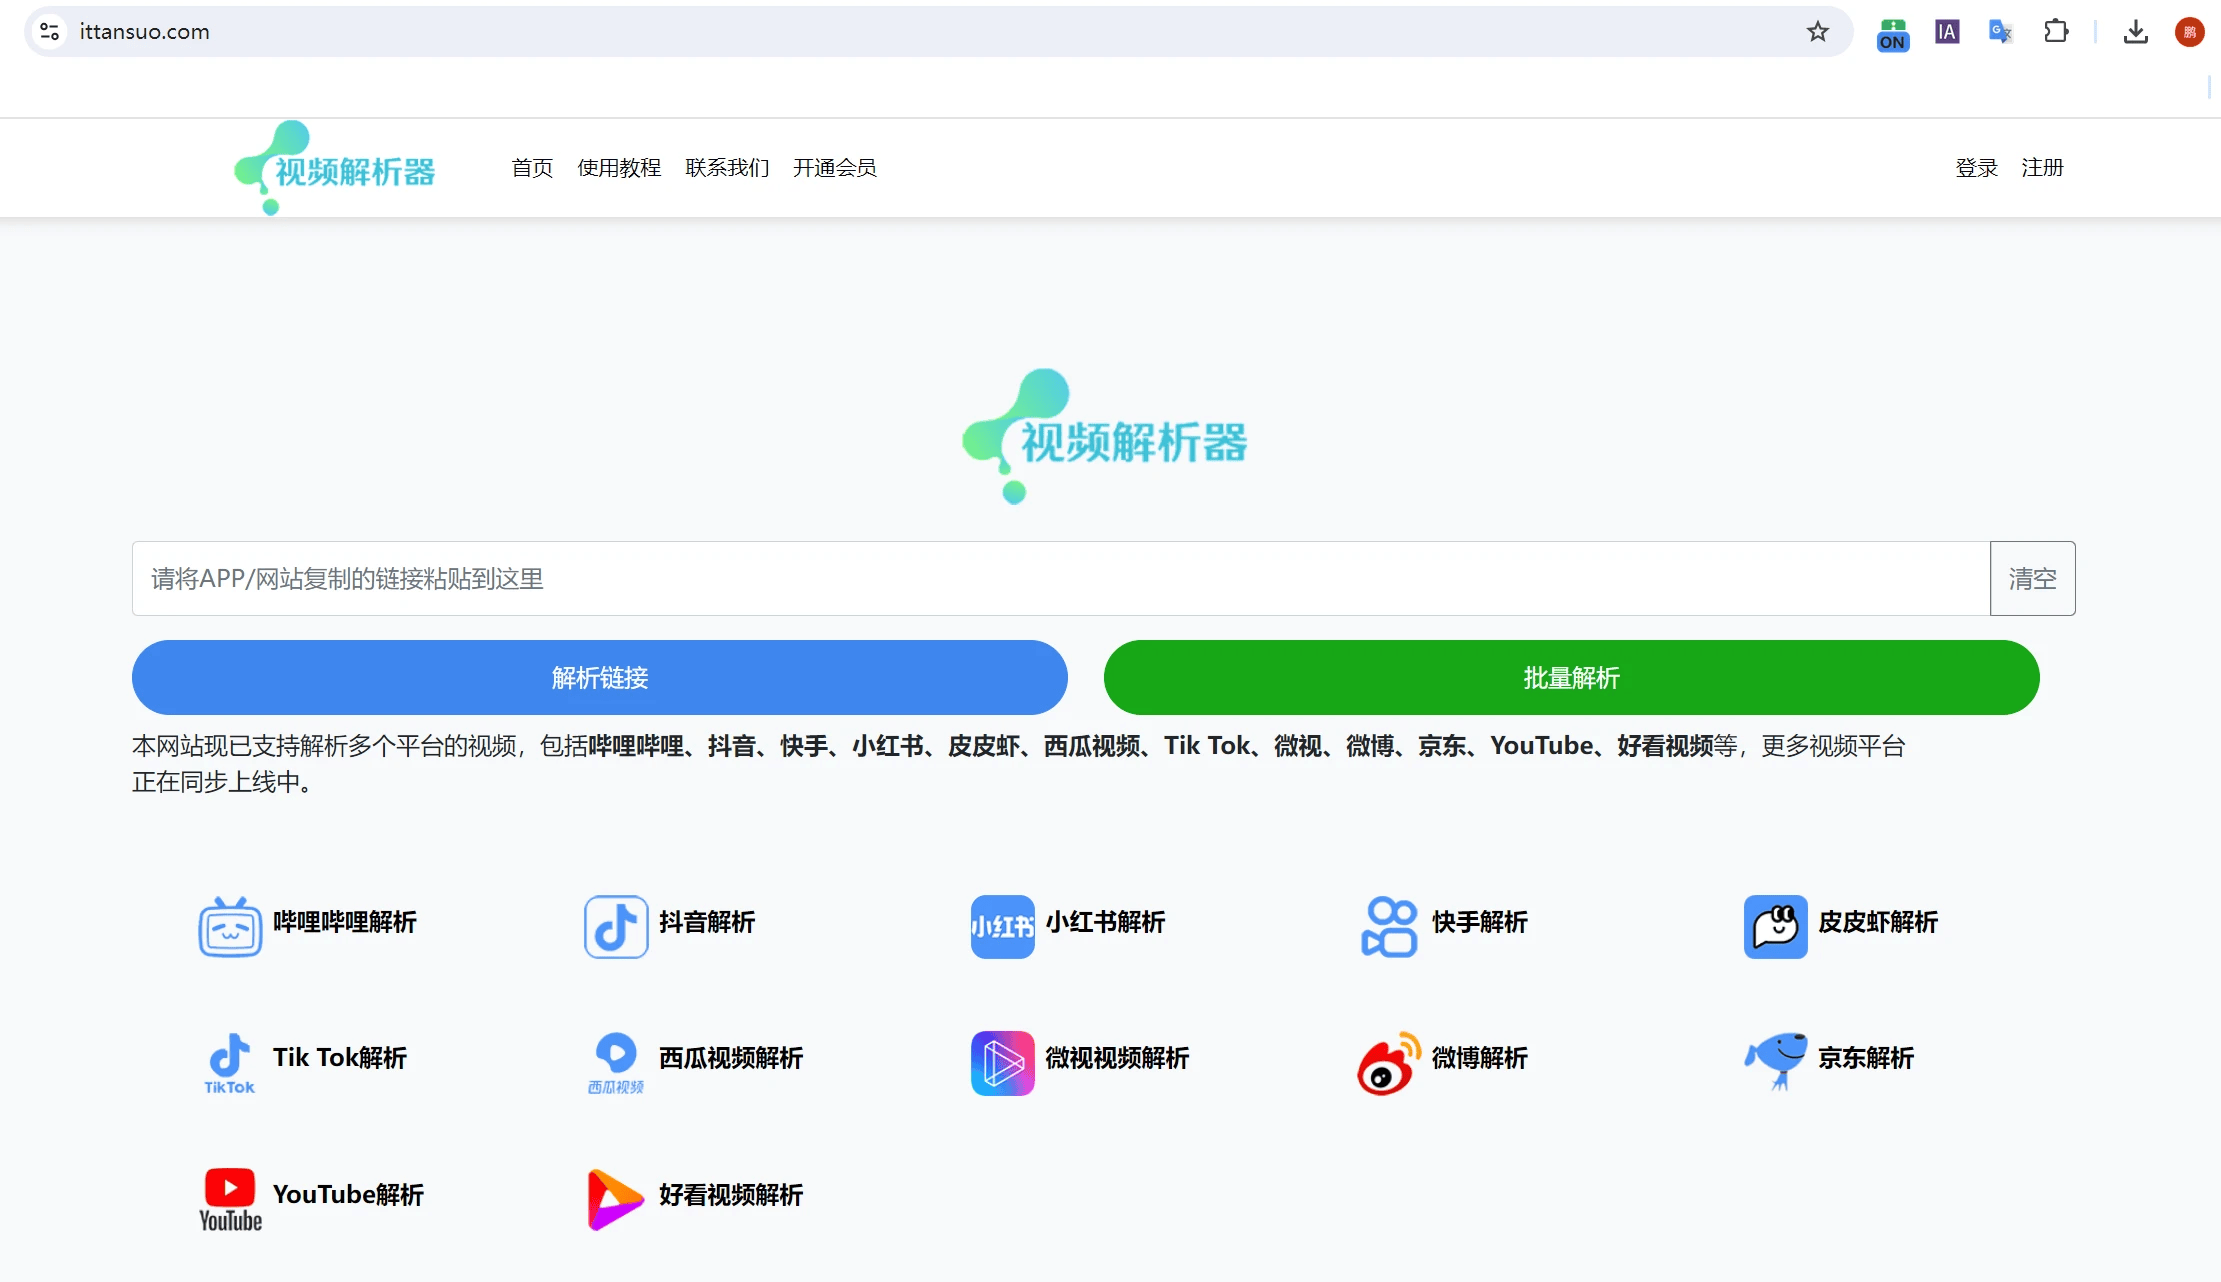
Task: Open the red profile avatar
Action: (x=2189, y=32)
